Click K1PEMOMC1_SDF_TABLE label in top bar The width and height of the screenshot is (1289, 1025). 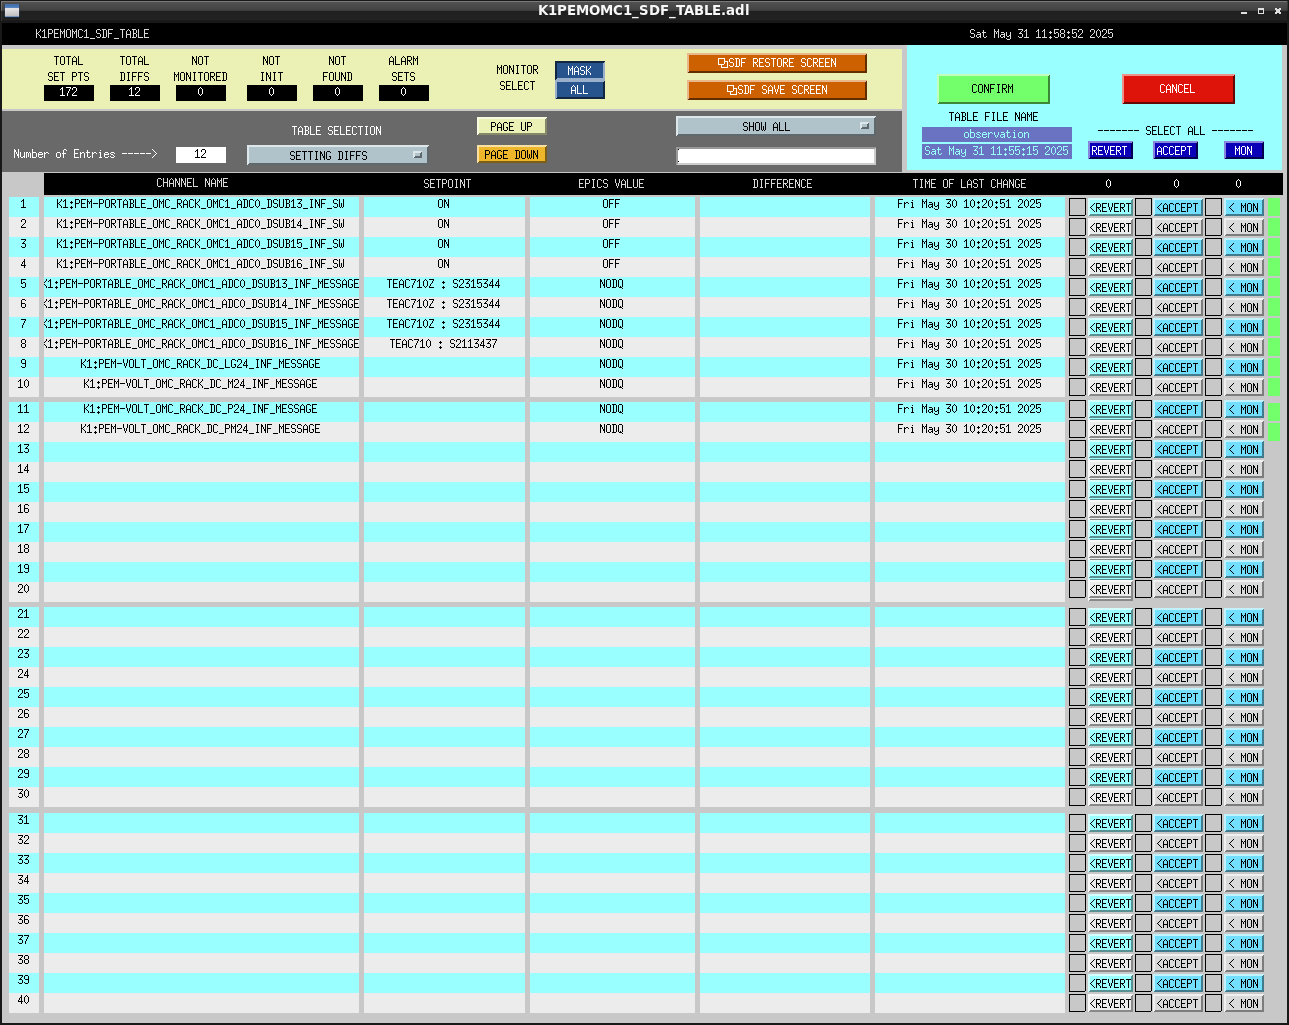(x=92, y=34)
